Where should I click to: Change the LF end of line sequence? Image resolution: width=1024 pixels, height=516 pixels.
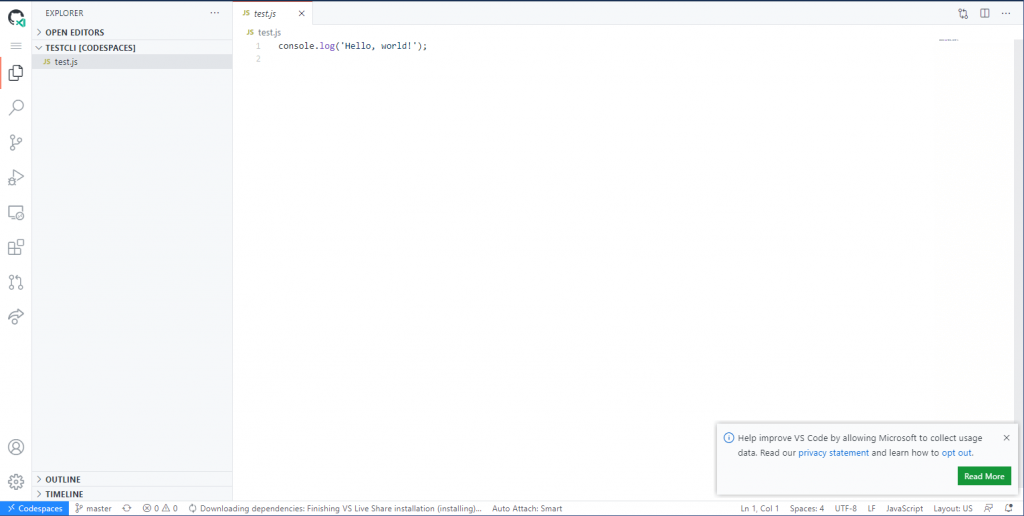point(872,508)
